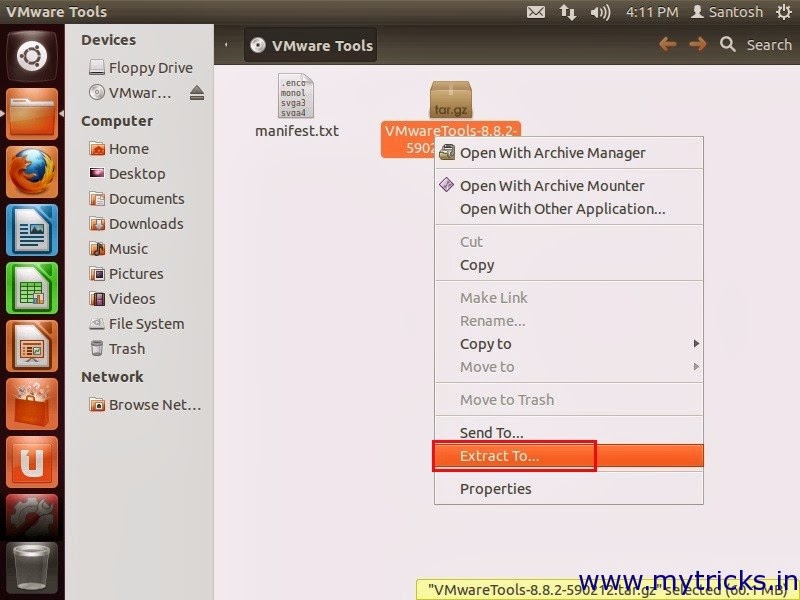The image size is (800, 600).
Task: Open Music in the sidebar
Action: (x=118, y=248)
